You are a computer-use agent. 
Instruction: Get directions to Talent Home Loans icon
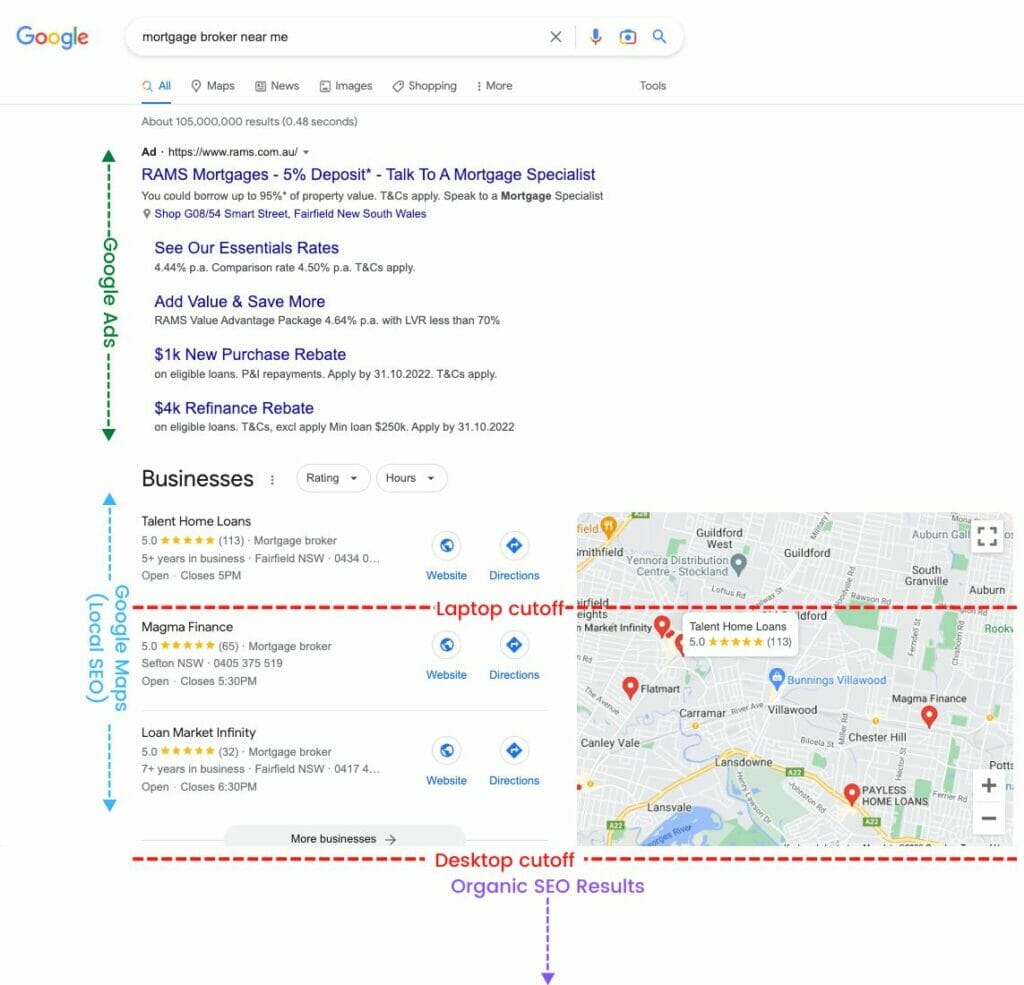point(514,545)
